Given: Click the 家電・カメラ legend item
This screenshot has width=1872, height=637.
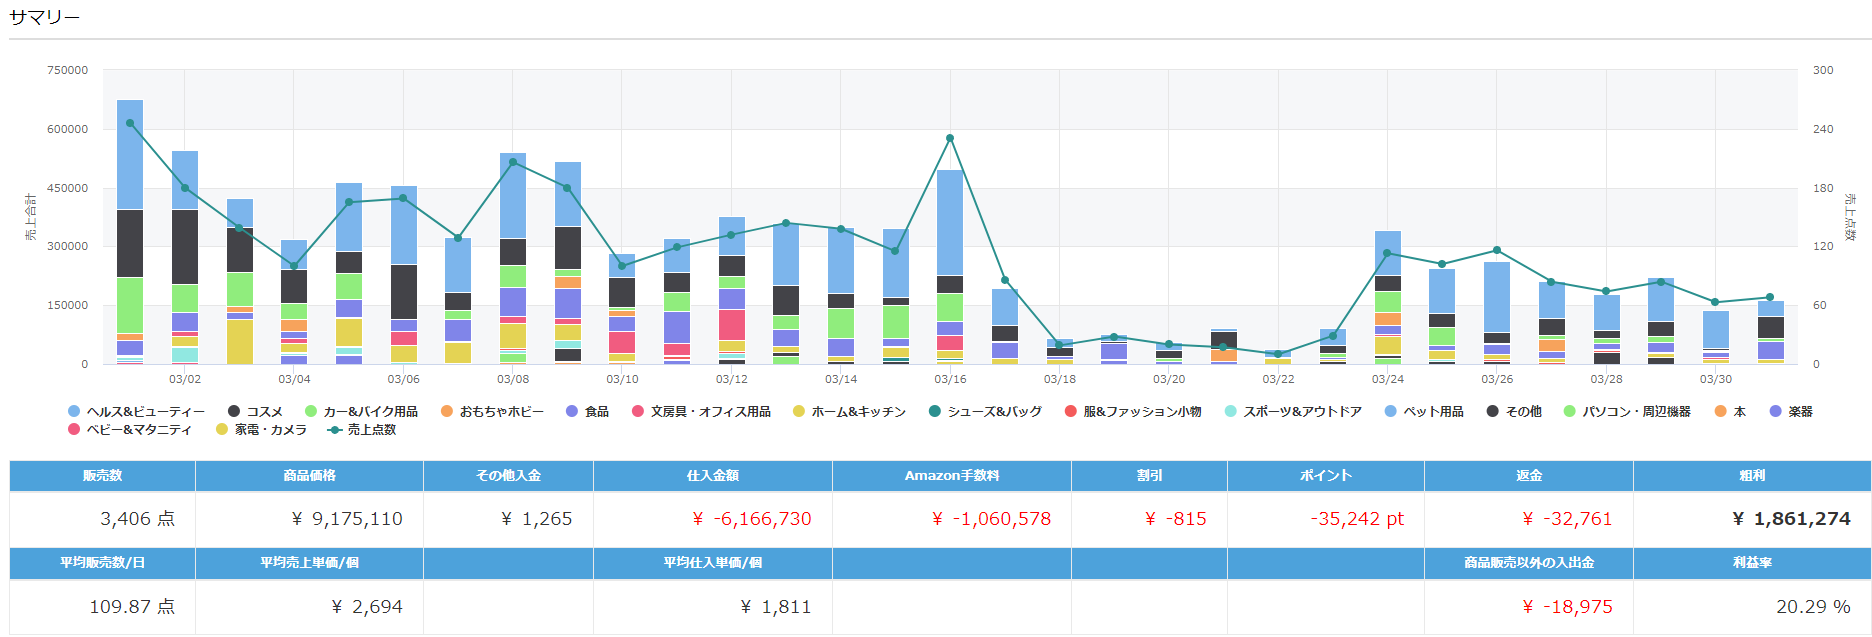Looking at the screenshot, I should point(262,430).
